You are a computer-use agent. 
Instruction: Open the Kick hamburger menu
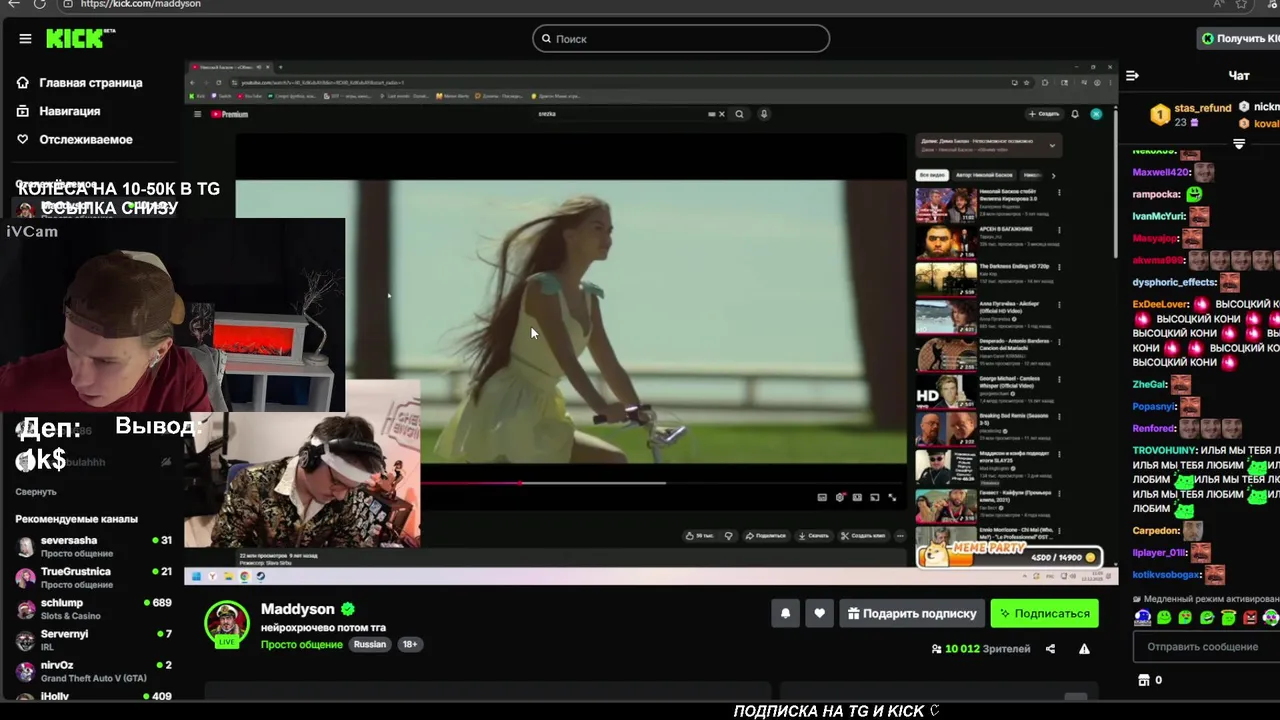click(x=25, y=39)
